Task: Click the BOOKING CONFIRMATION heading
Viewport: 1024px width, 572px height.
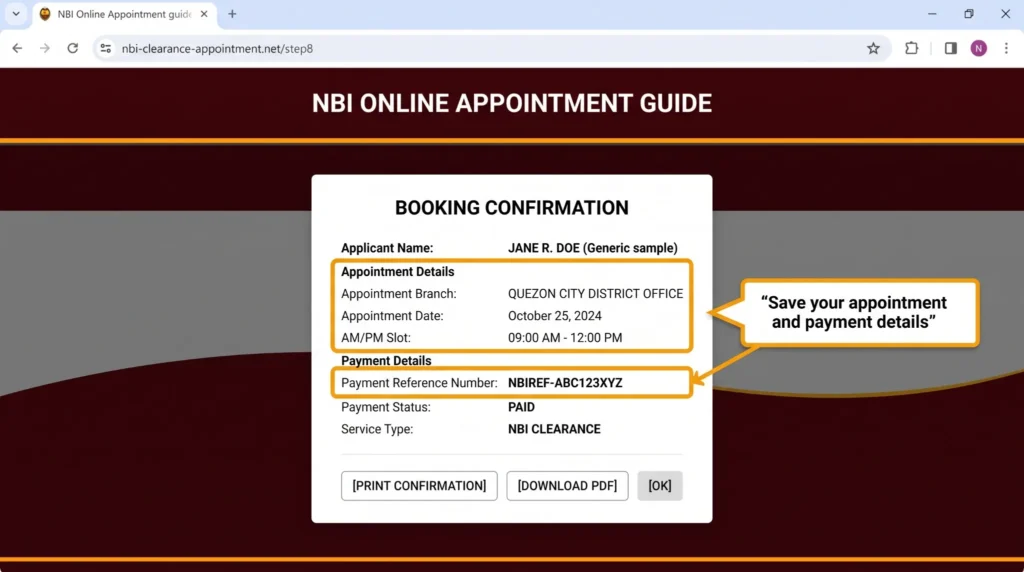Action: pyautogui.click(x=512, y=208)
